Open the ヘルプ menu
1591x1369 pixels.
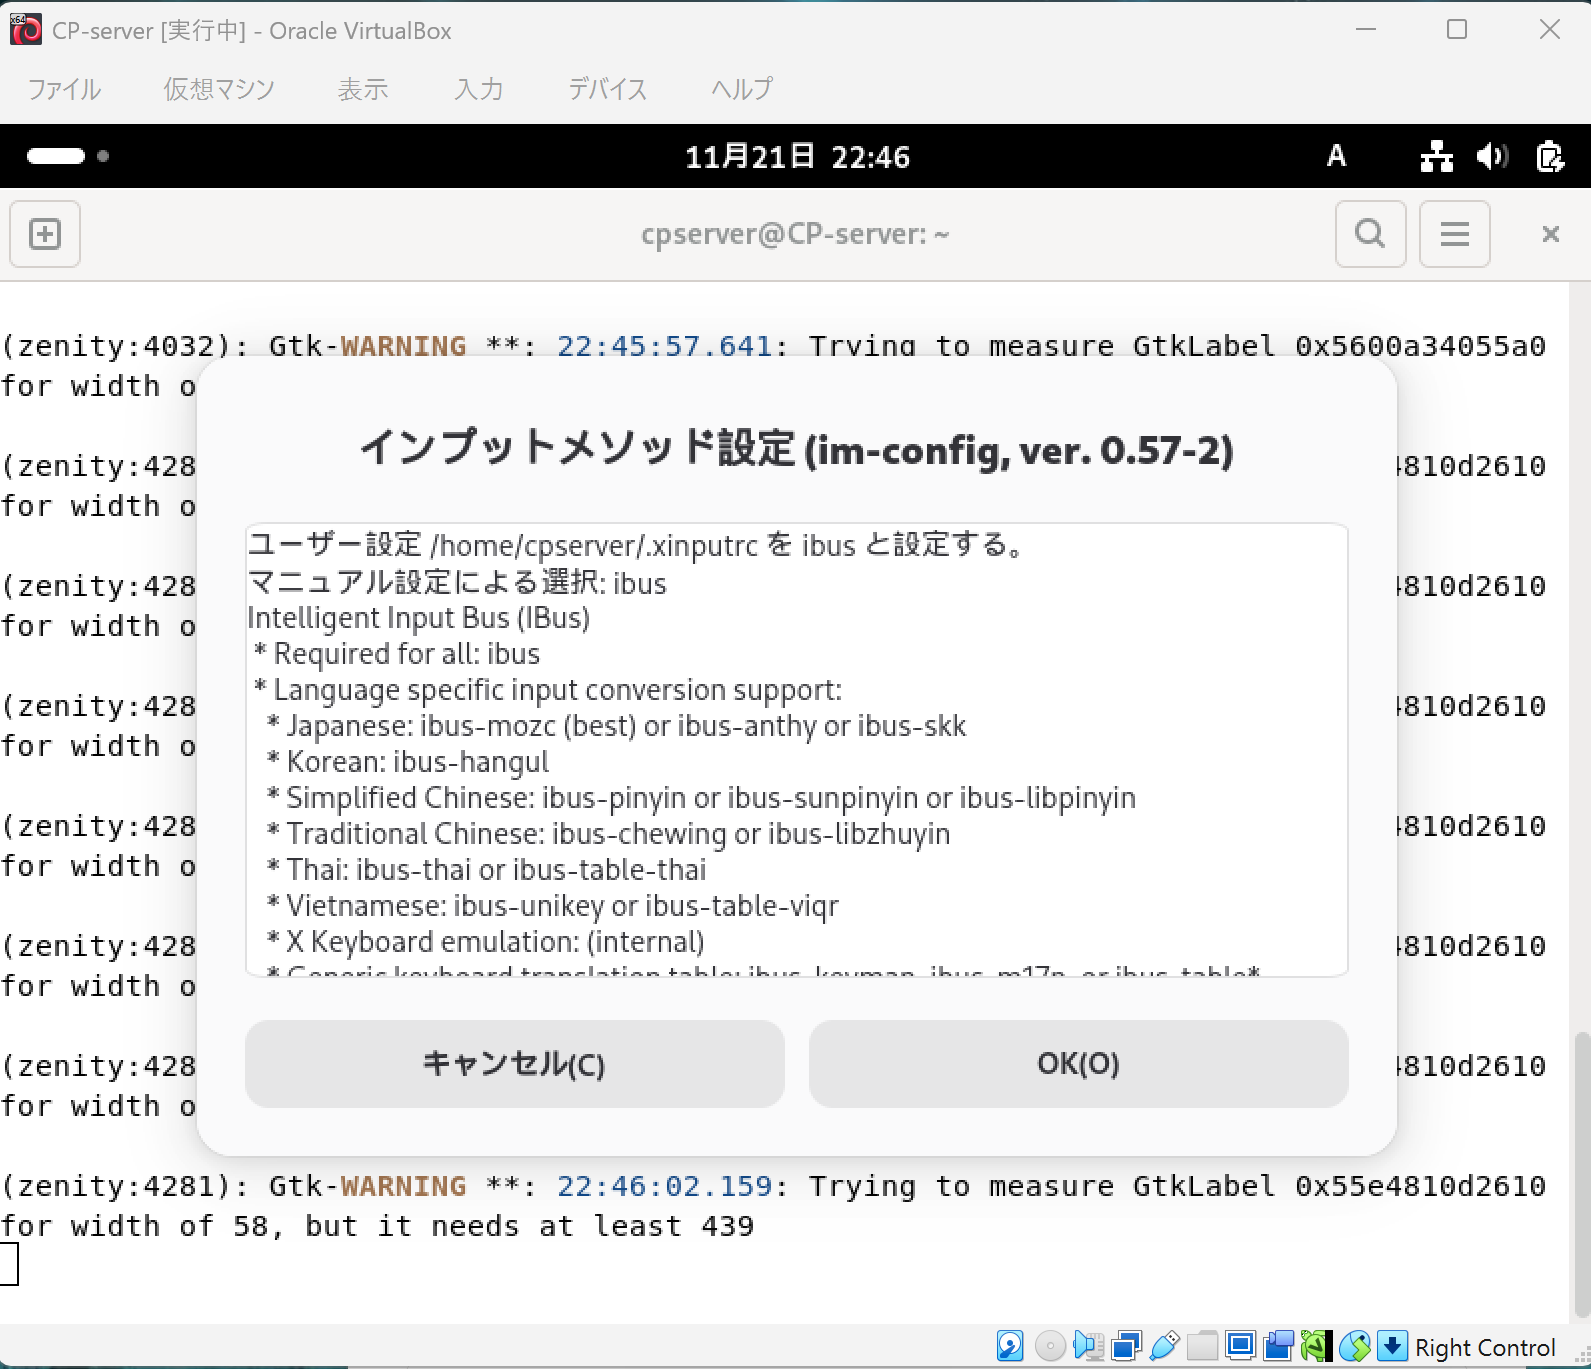[x=742, y=89]
